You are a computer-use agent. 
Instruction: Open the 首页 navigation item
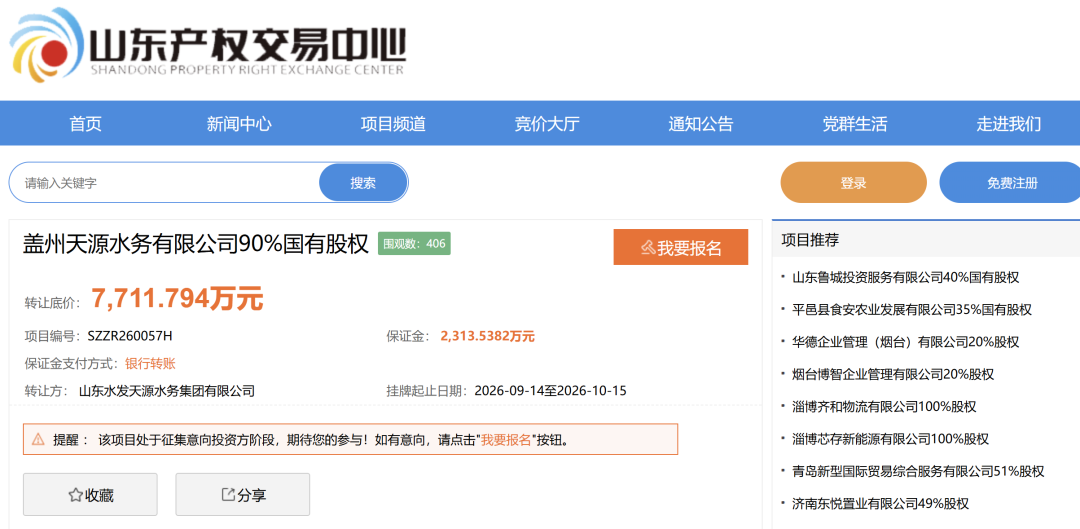[85, 124]
